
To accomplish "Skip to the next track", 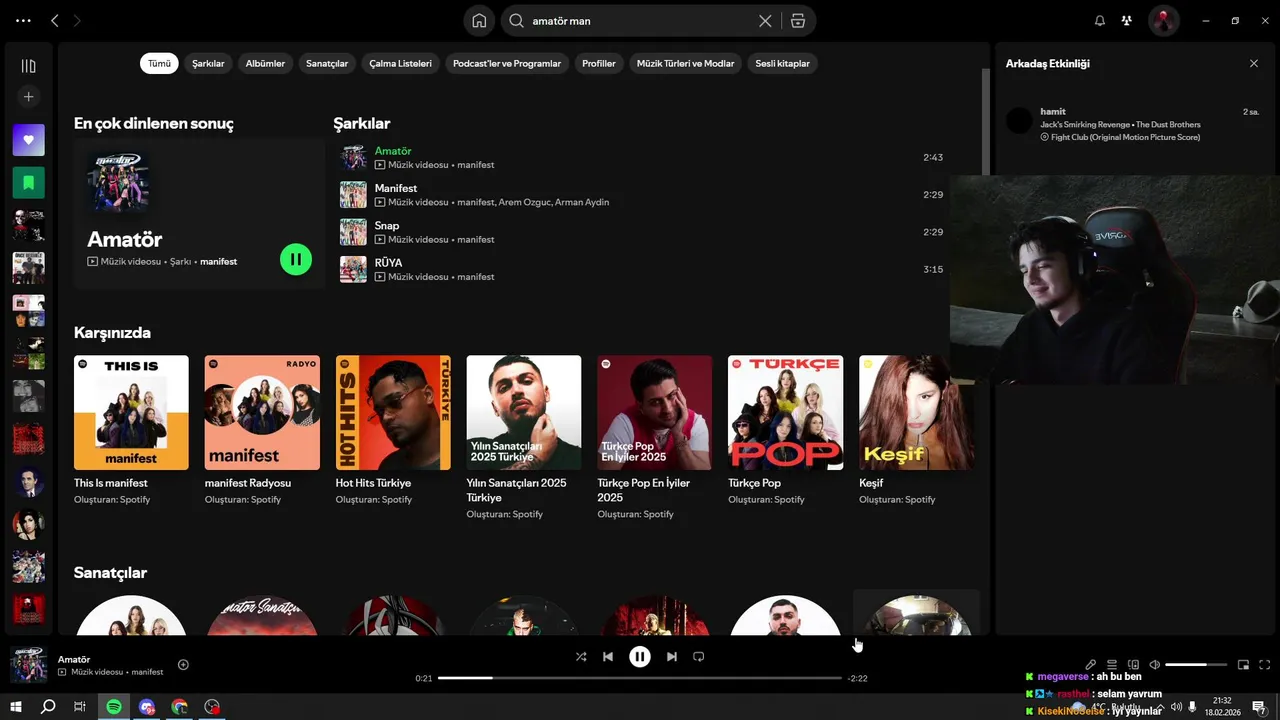I will pos(672,657).
